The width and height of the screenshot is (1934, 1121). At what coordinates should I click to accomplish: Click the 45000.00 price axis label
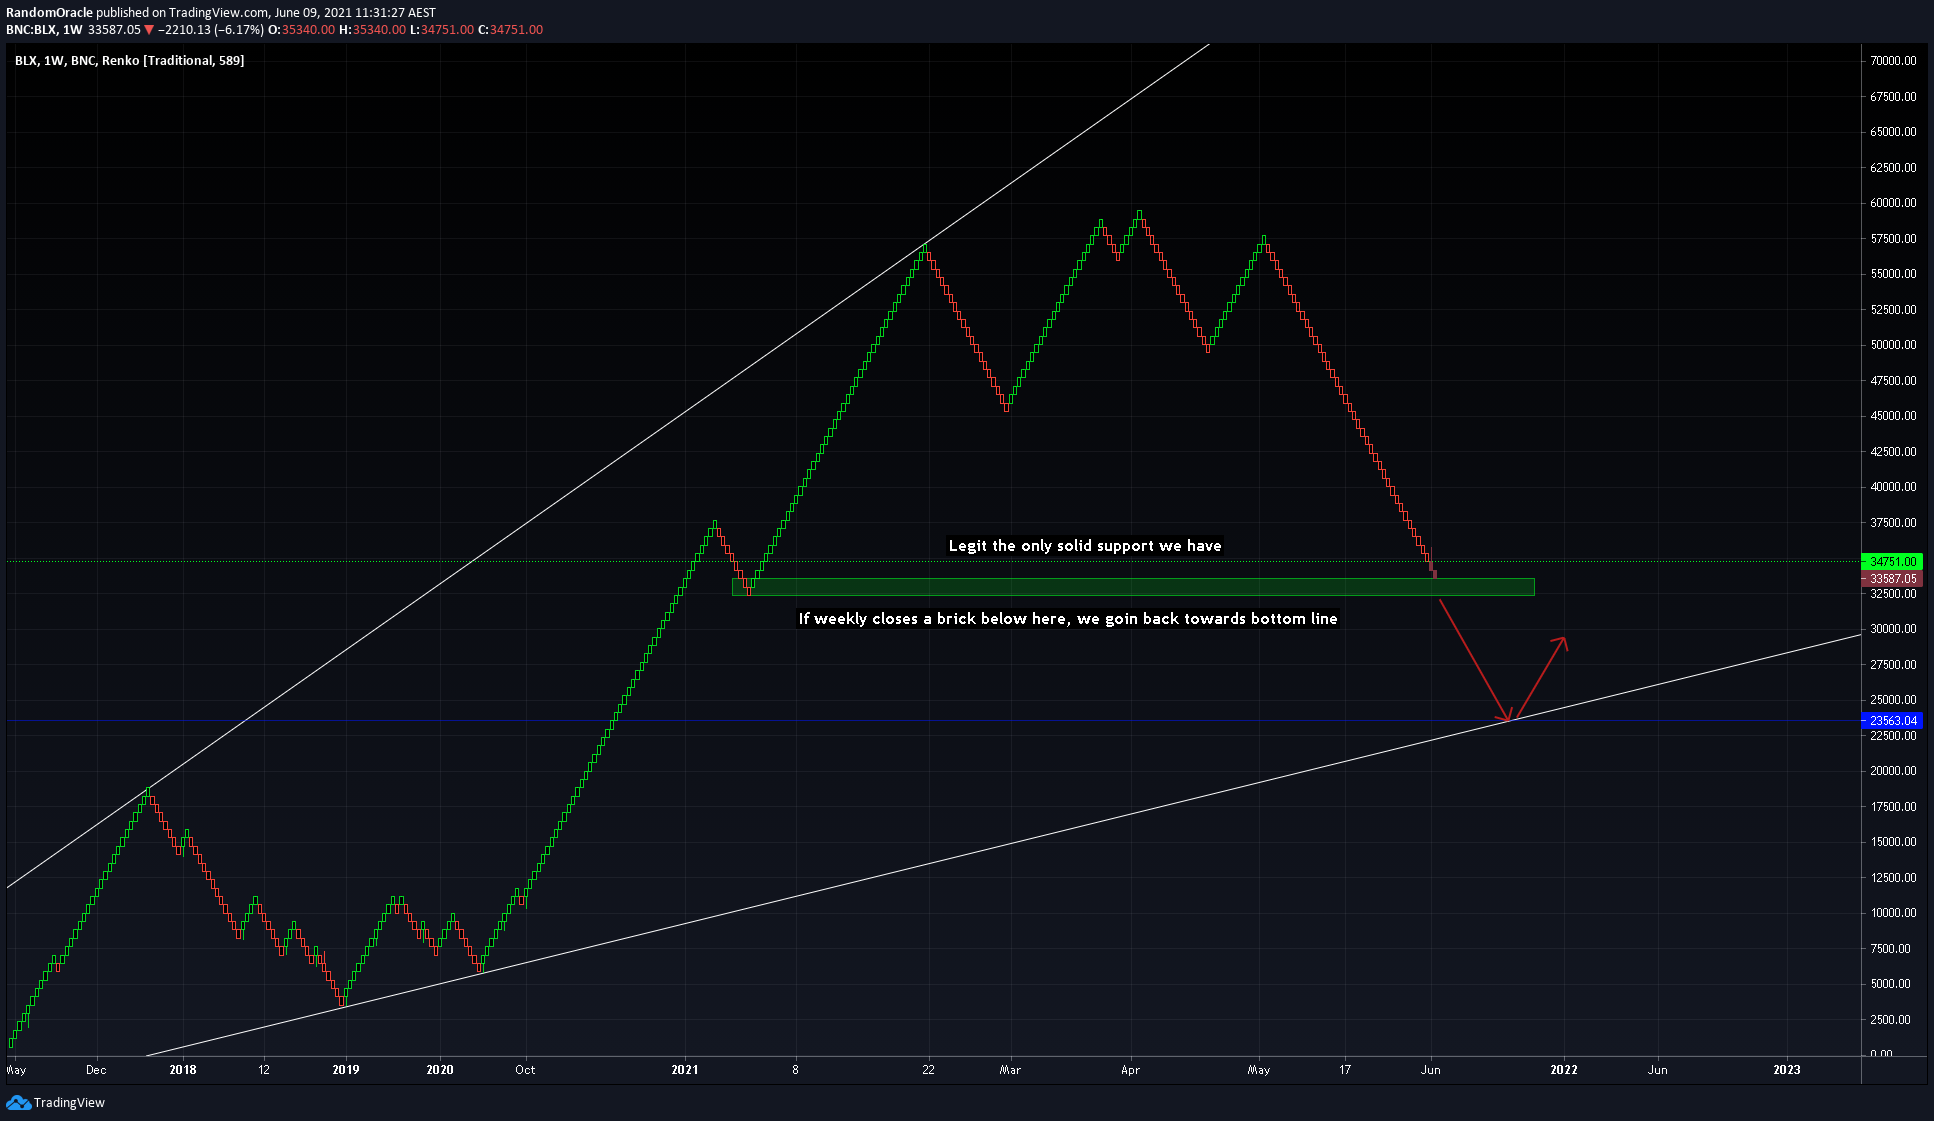pos(1893,416)
